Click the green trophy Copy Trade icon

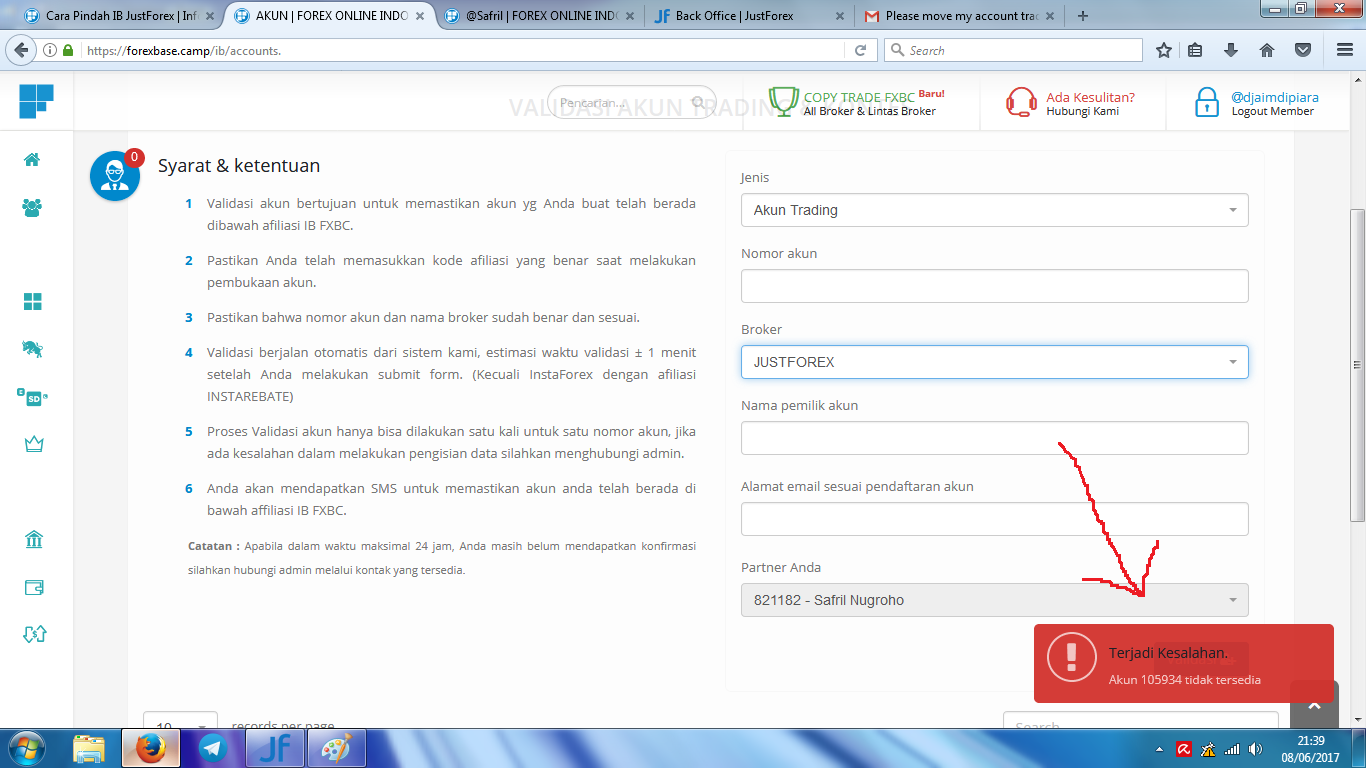785,102
